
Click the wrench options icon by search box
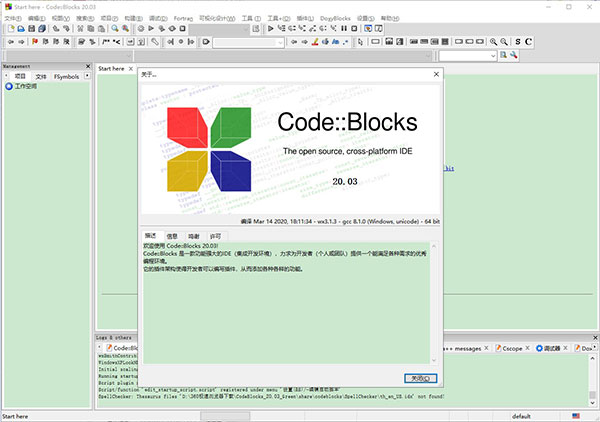click(514, 55)
